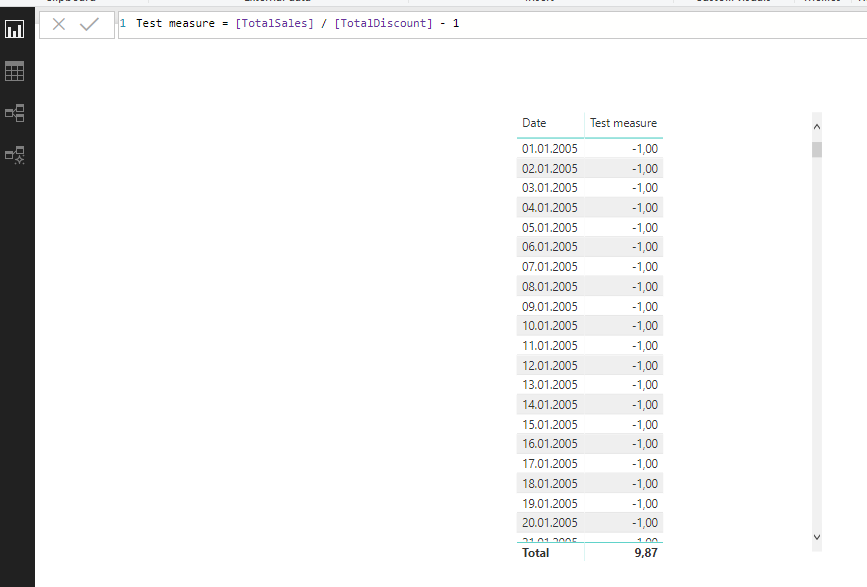Click the Total row label
867x587 pixels.
pyautogui.click(x=535, y=553)
